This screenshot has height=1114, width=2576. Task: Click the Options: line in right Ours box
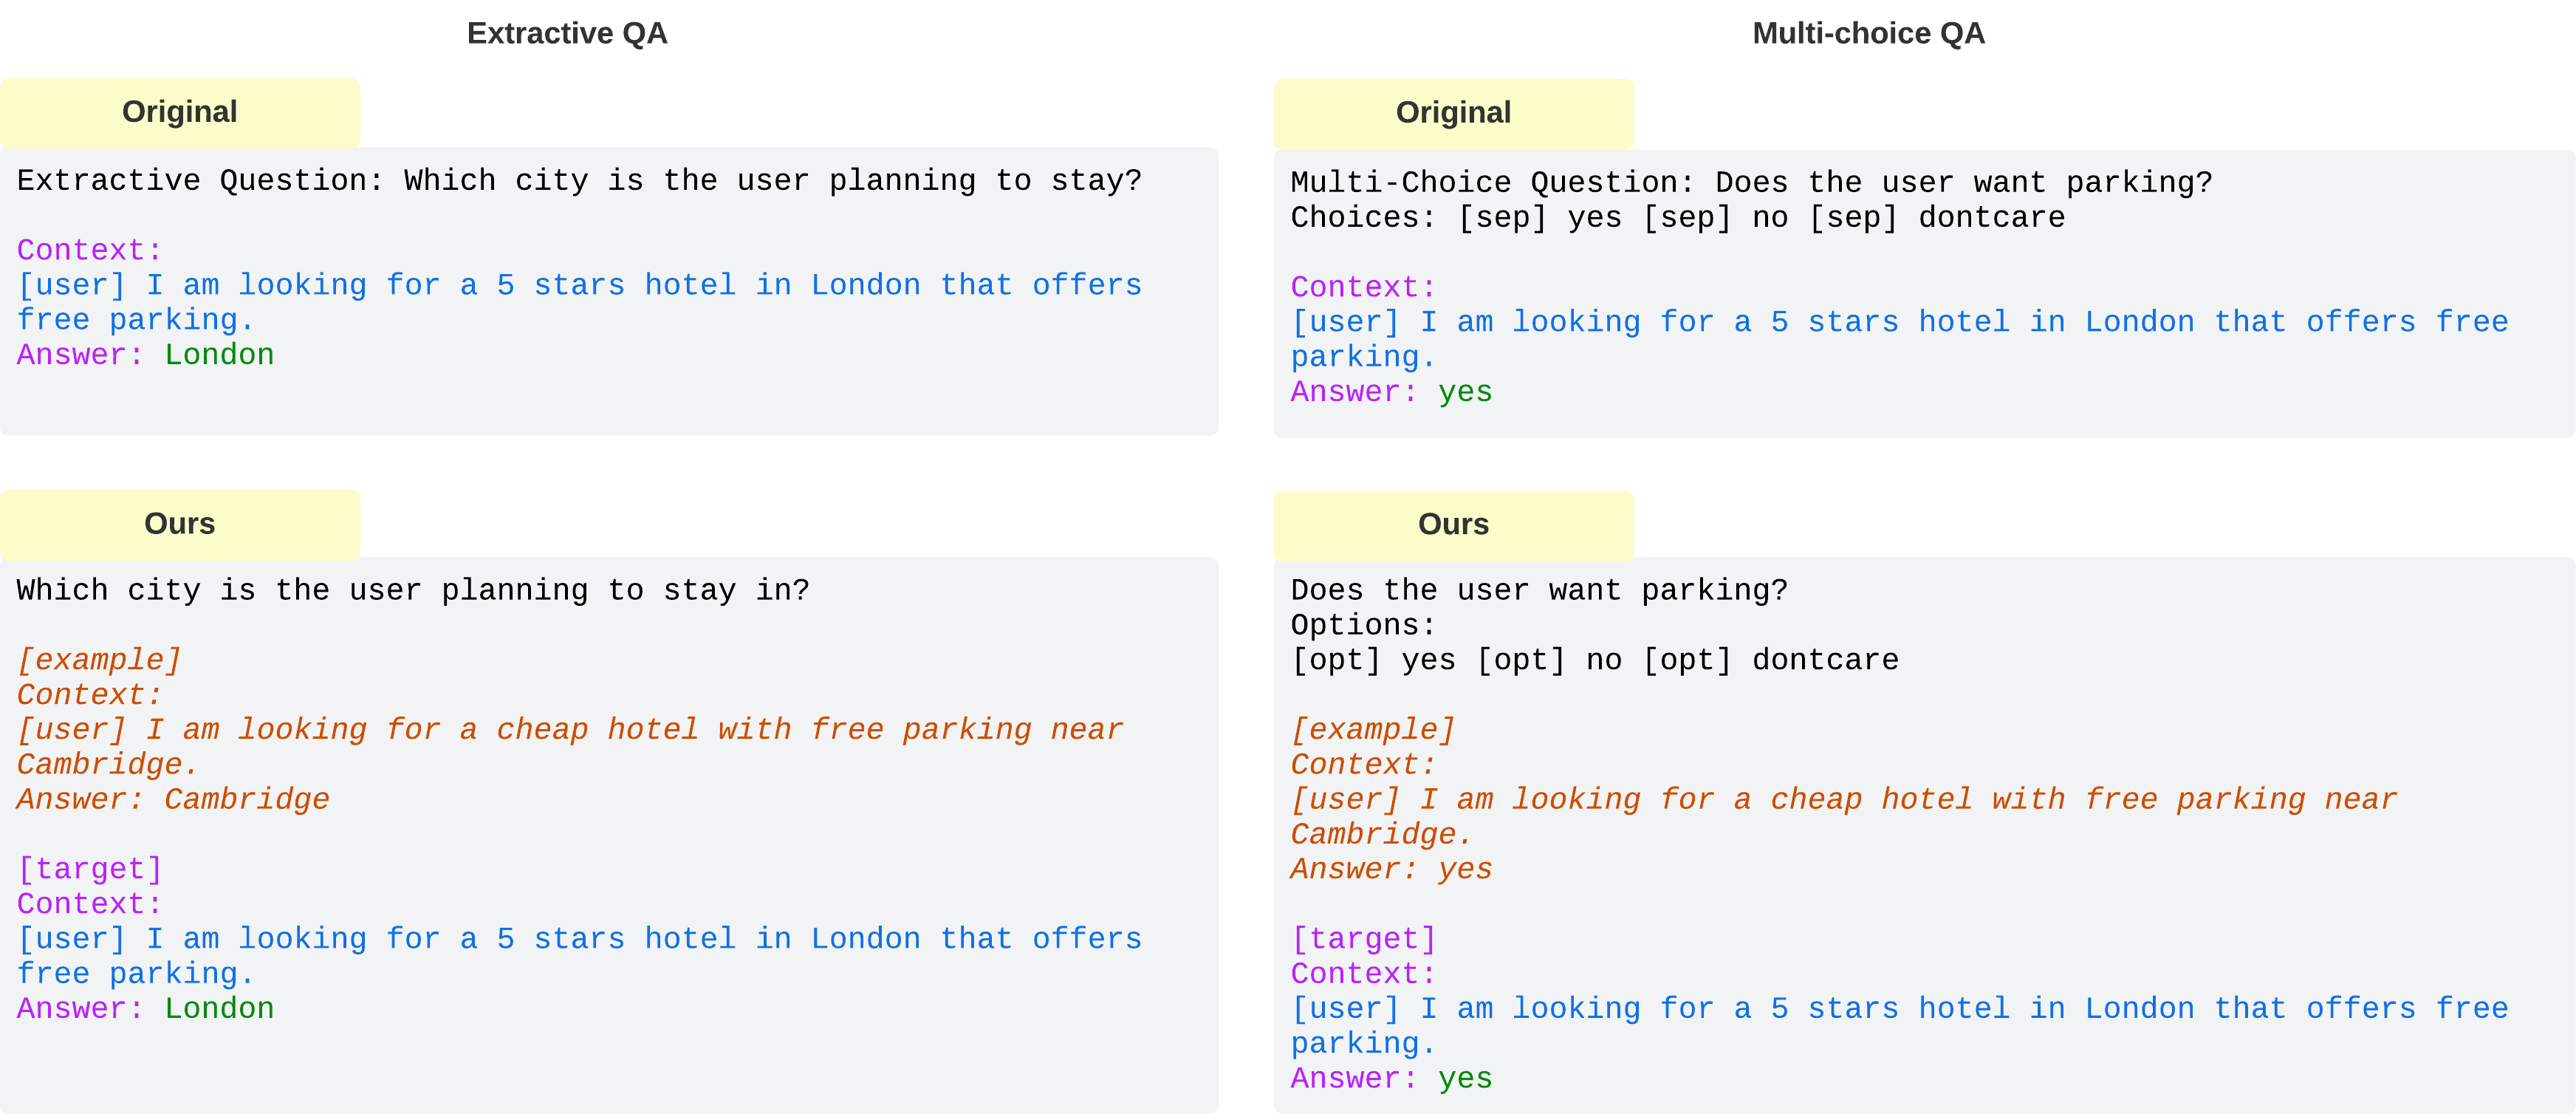point(1363,625)
